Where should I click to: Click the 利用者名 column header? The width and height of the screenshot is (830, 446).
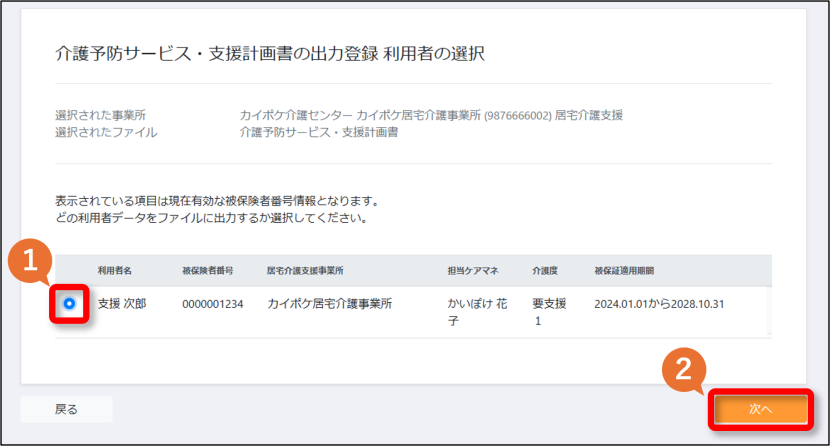pos(114,270)
